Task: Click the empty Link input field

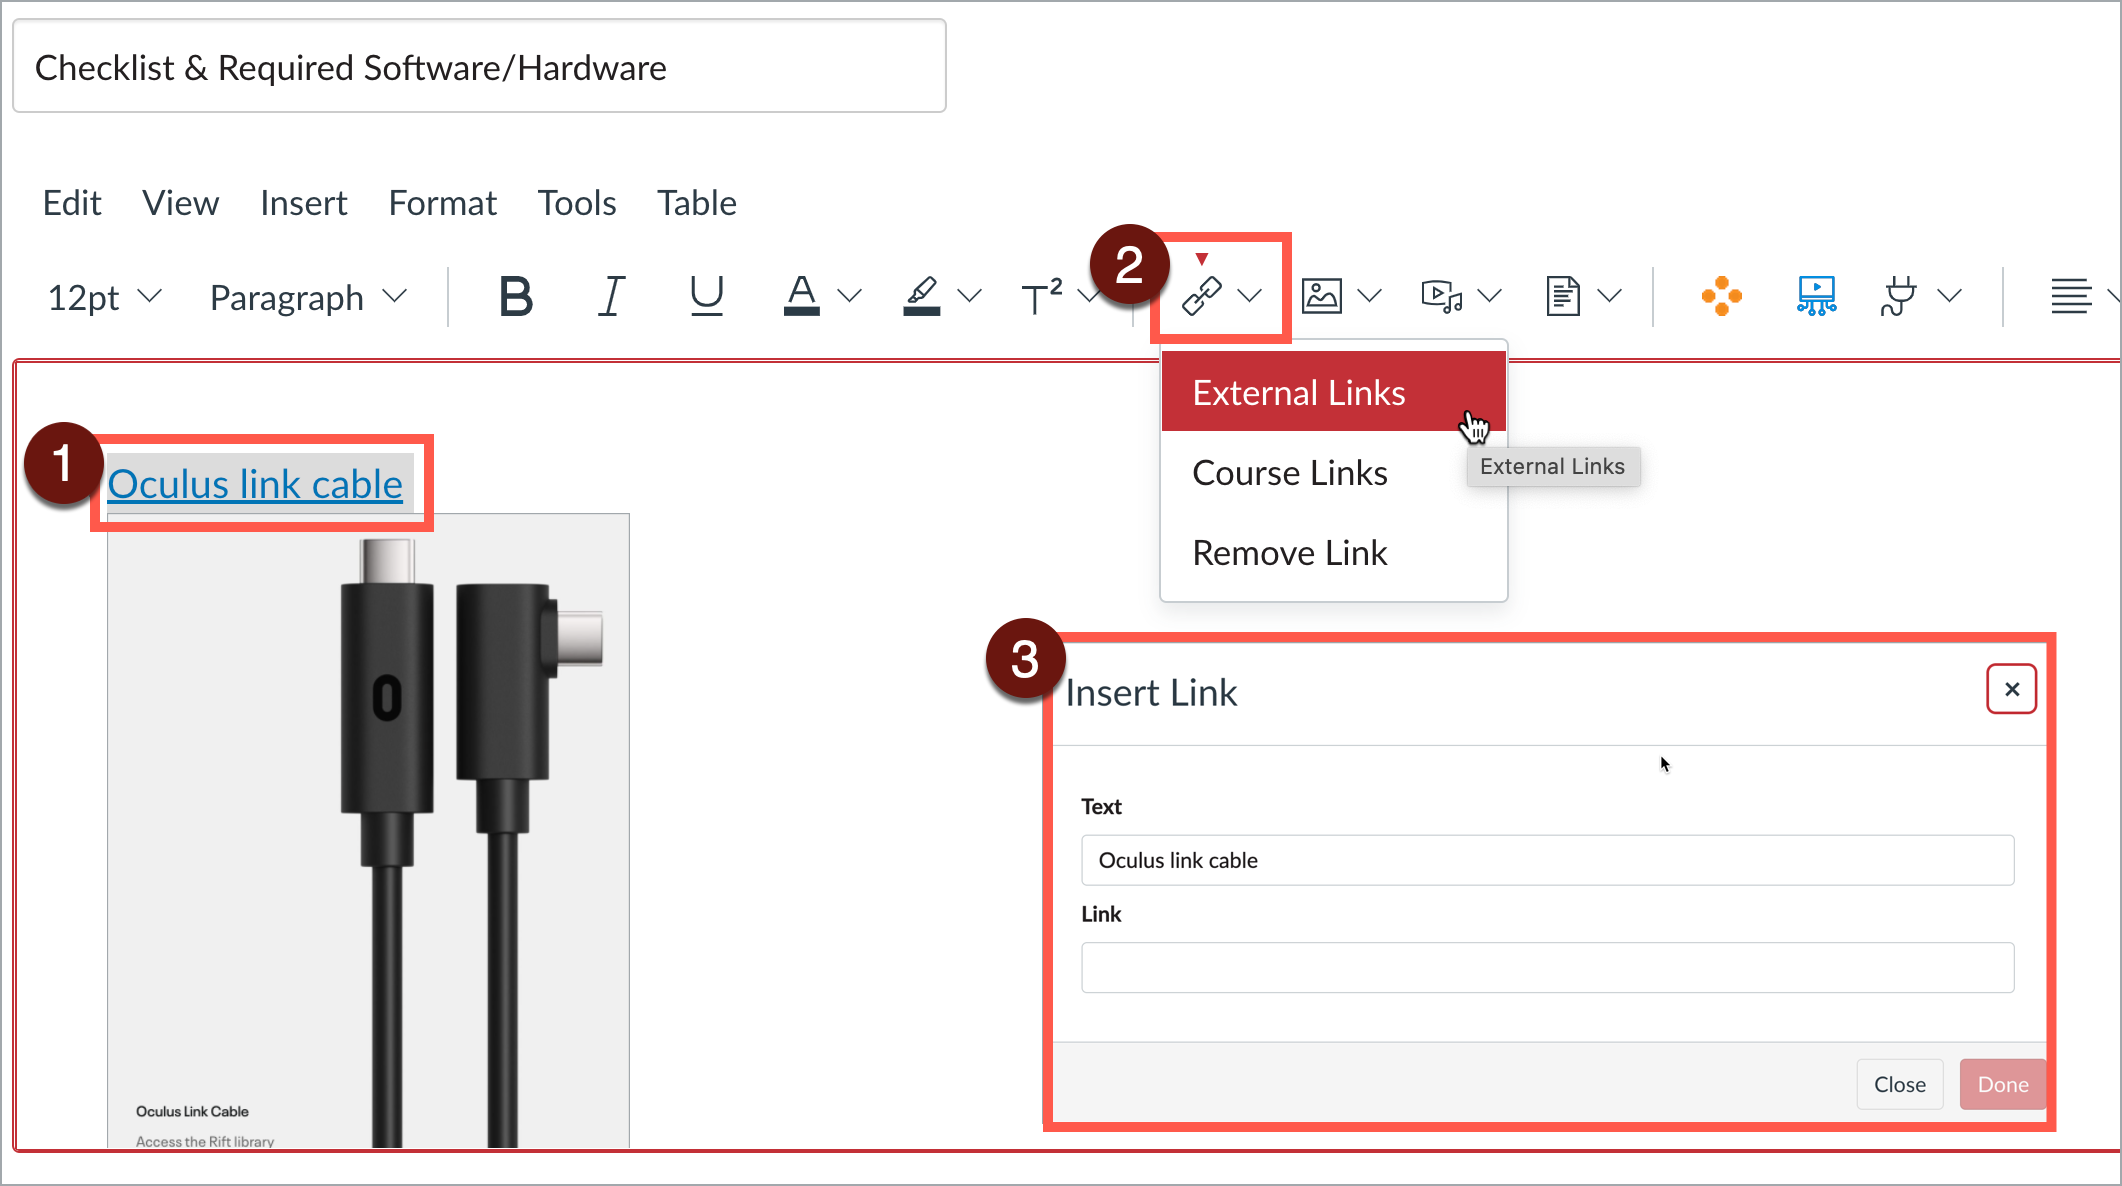Action: [1546, 967]
